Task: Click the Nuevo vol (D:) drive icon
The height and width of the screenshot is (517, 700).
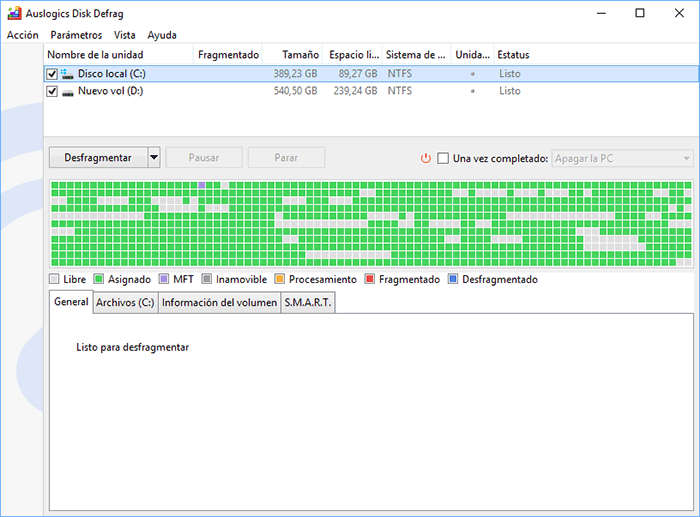Action: [67, 92]
